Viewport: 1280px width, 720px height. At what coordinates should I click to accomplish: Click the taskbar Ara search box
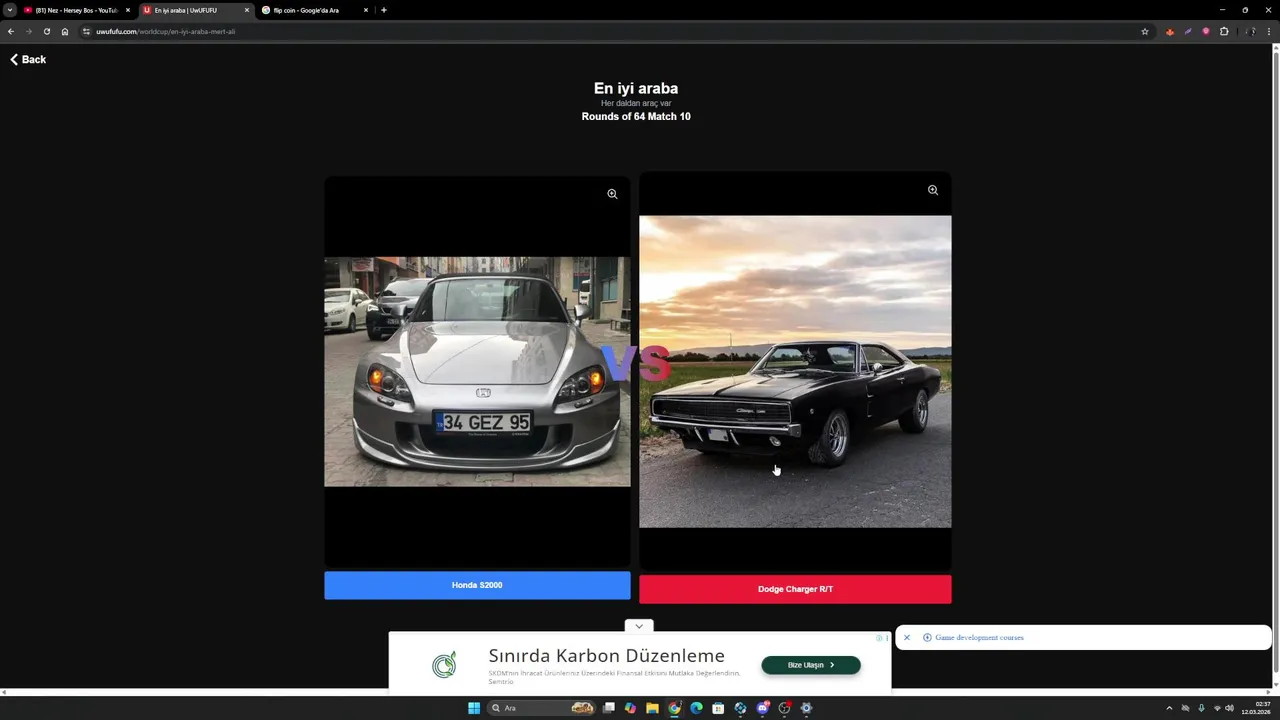pos(541,708)
